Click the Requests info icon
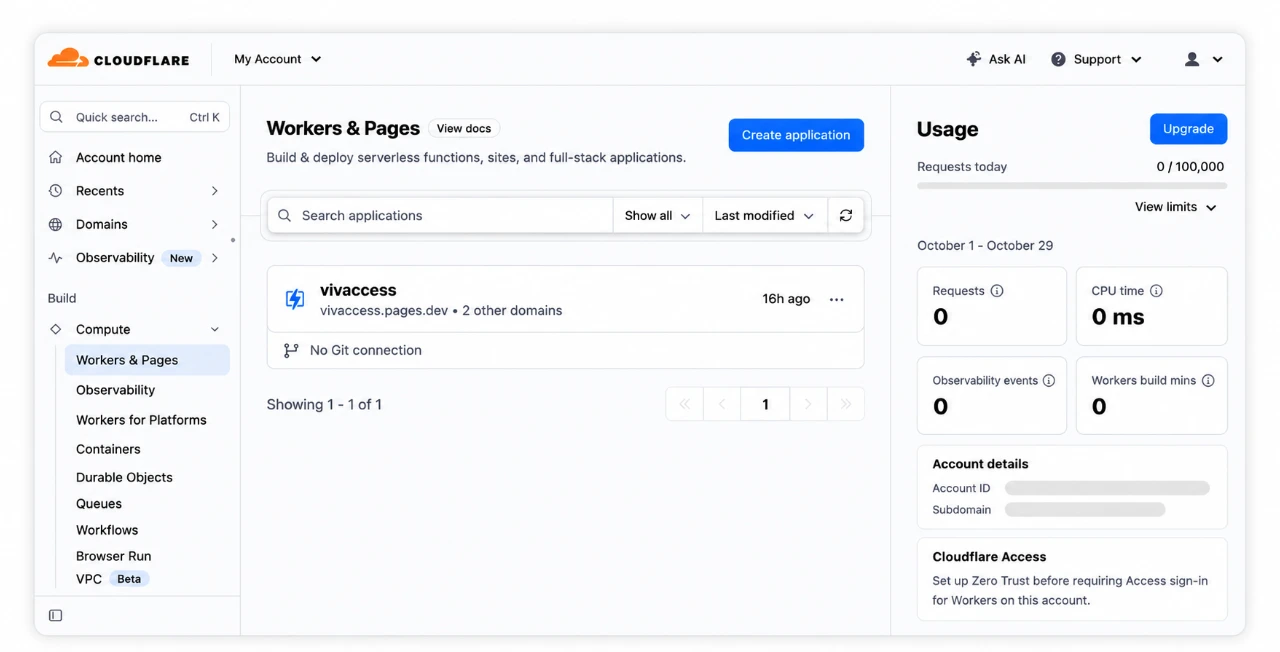The image size is (1280, 652). 997,291
